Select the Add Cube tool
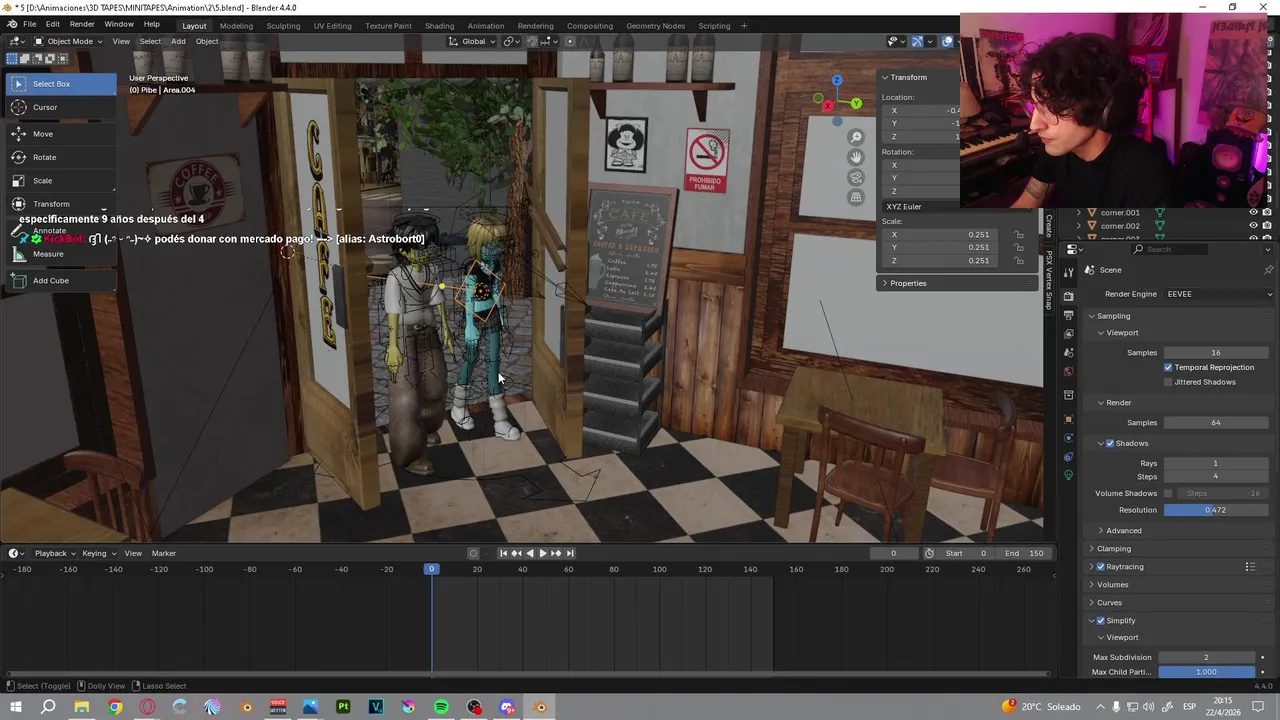Image resolution: width=1280 pixels, height=720 pixels. click(x=61, y=281)
